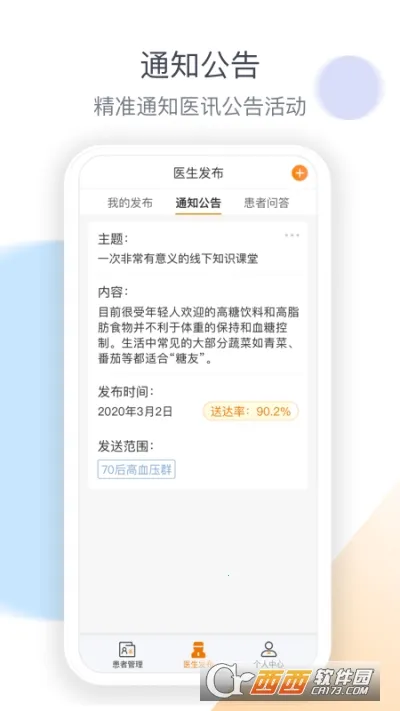Tap the announcement content paragraph
Viewport: 400px width, 711px height.
tap(198, 336)
